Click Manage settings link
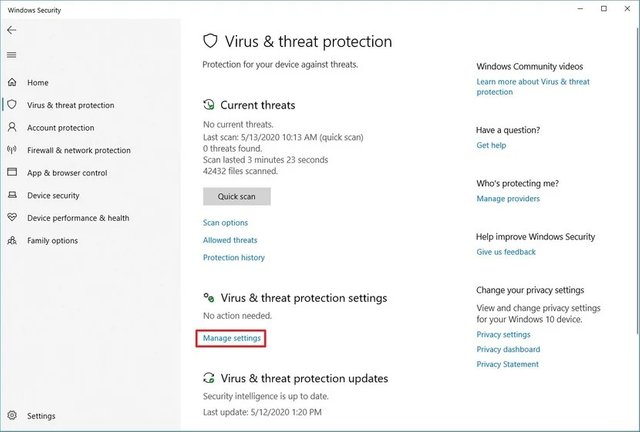The image size is (640, 432). [x=232, y=339]
